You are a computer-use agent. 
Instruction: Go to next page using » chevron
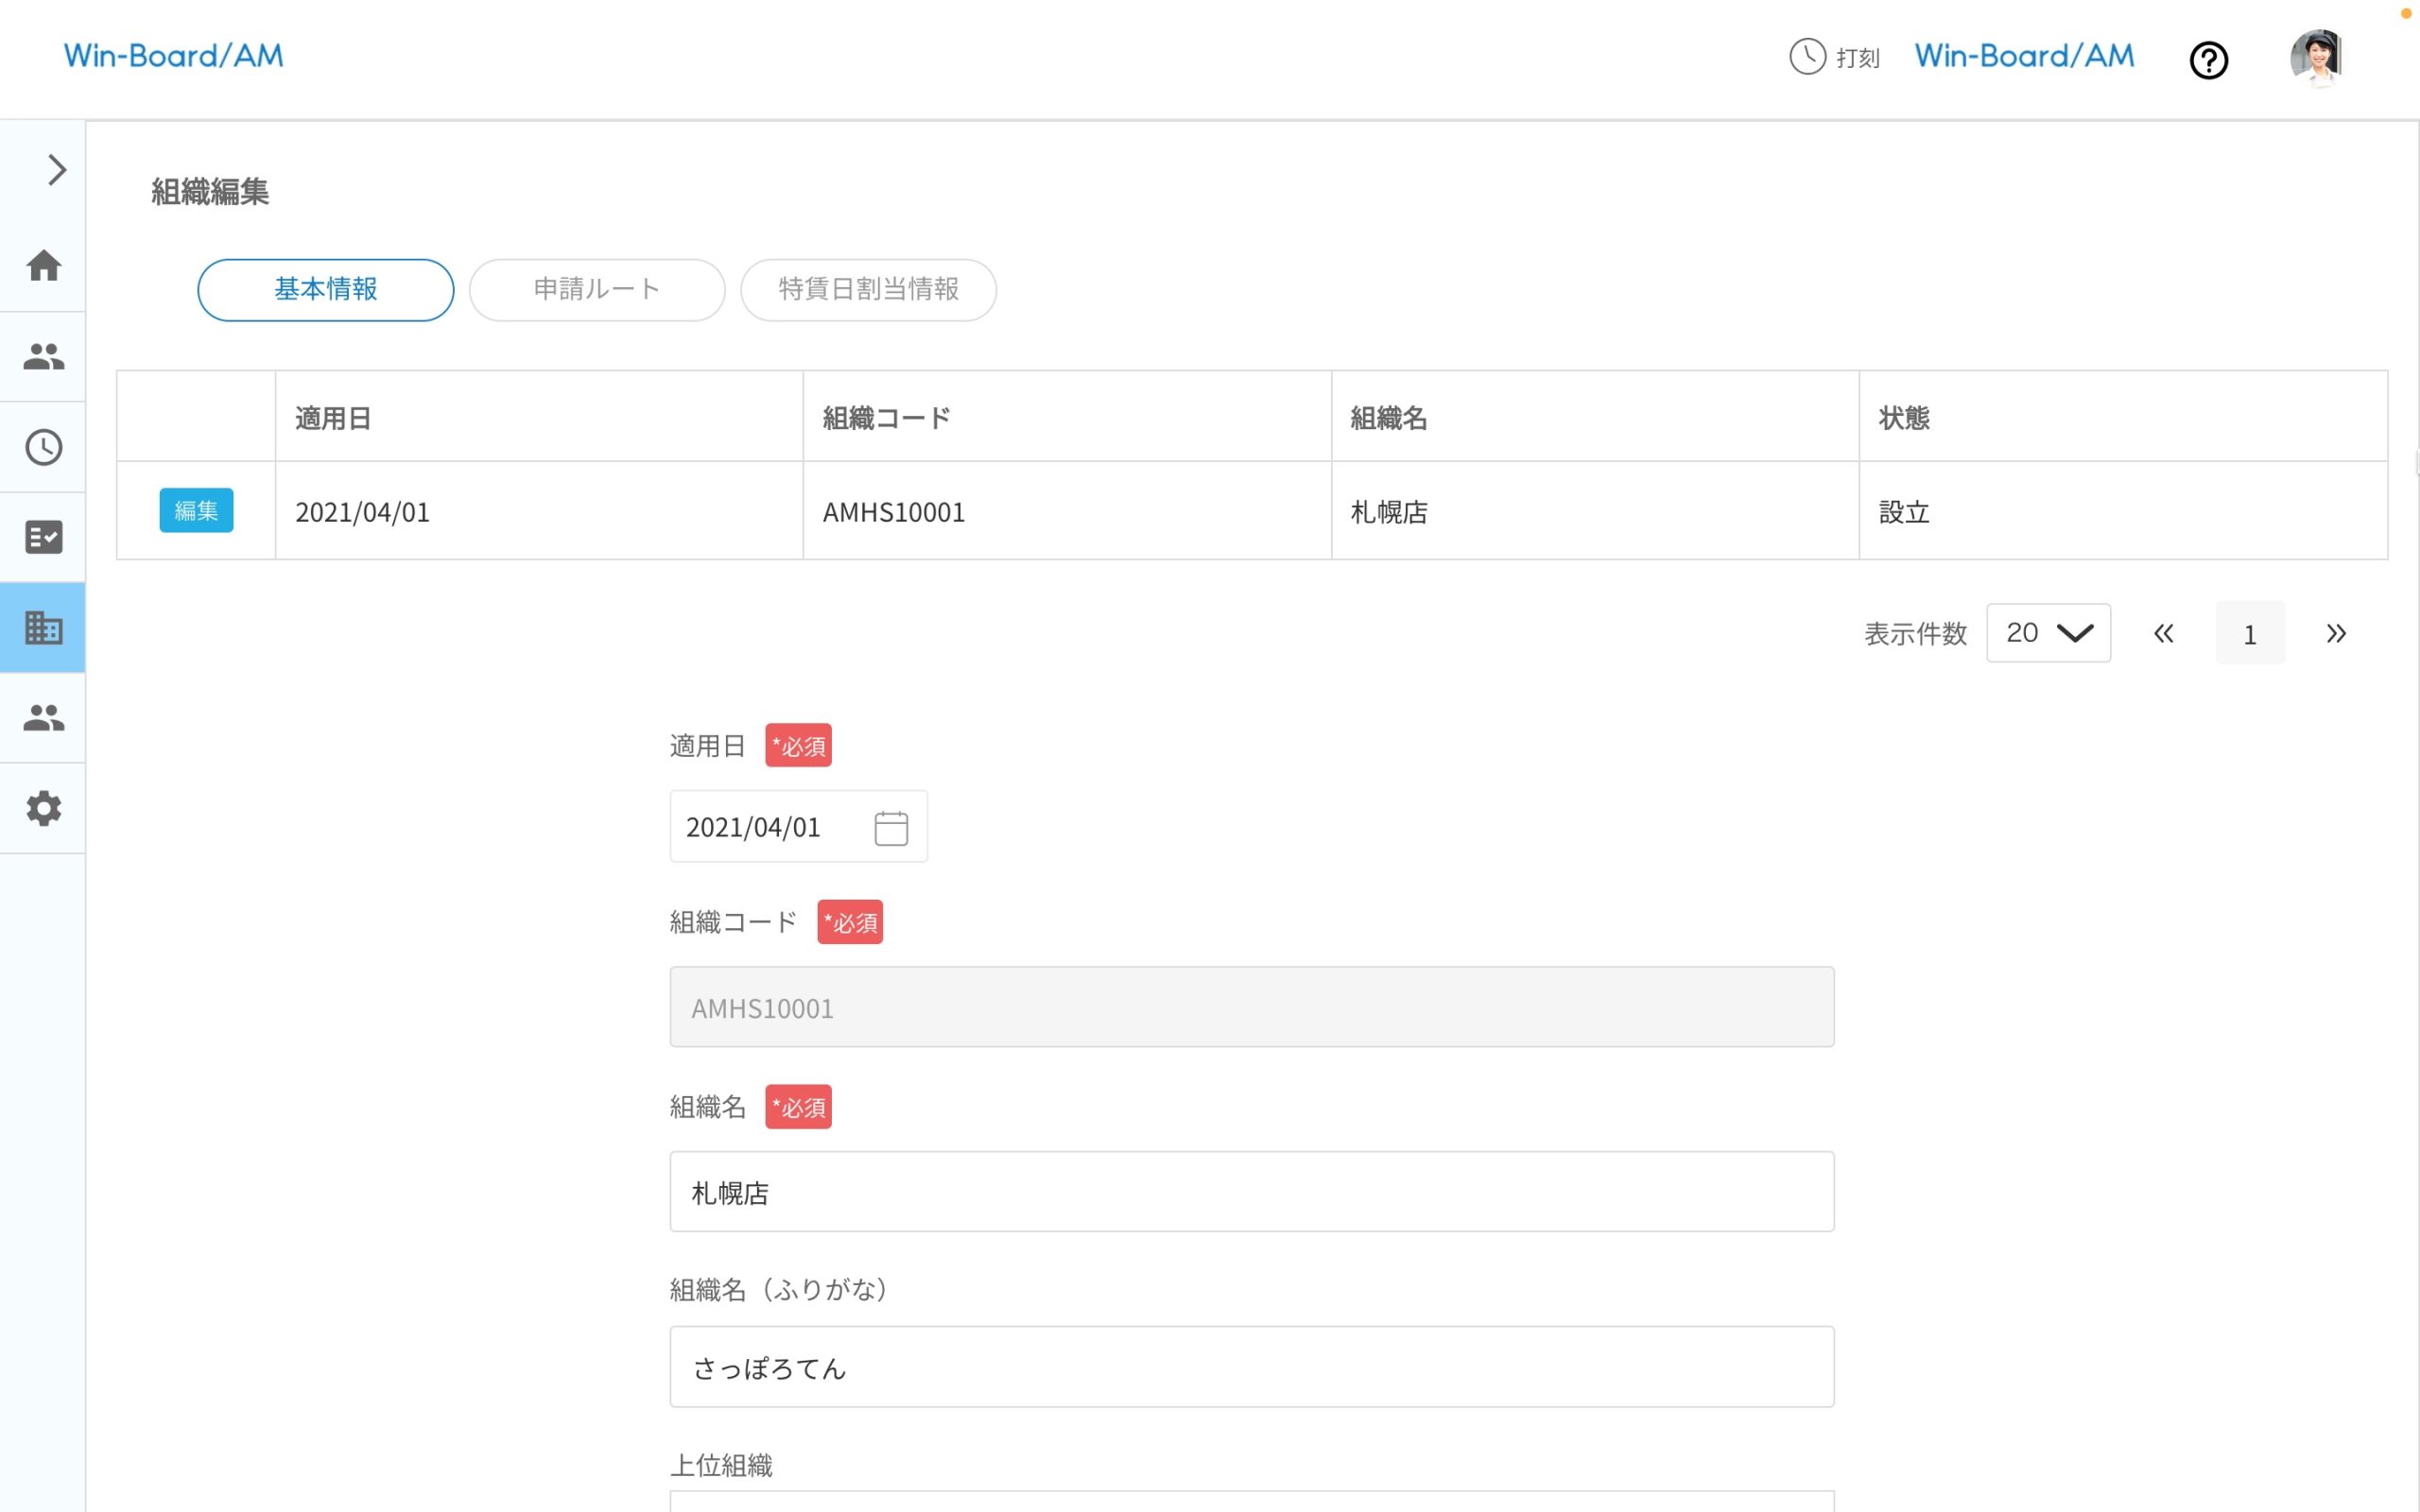[2337, 632]
